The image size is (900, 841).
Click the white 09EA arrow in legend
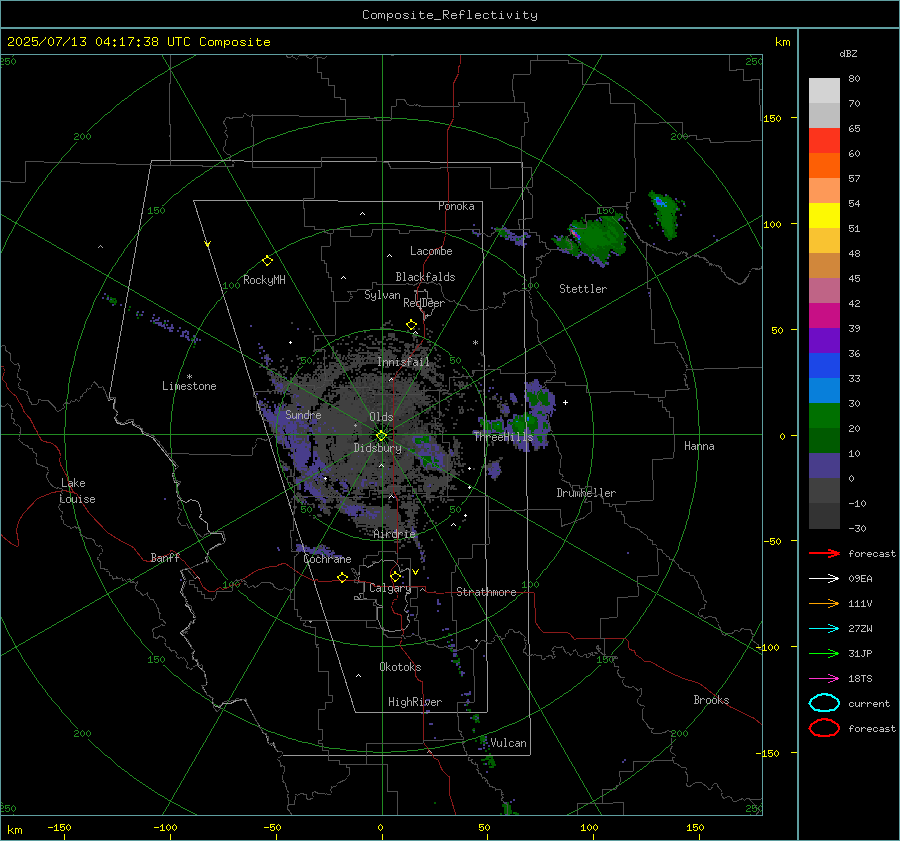pos(824,578)
